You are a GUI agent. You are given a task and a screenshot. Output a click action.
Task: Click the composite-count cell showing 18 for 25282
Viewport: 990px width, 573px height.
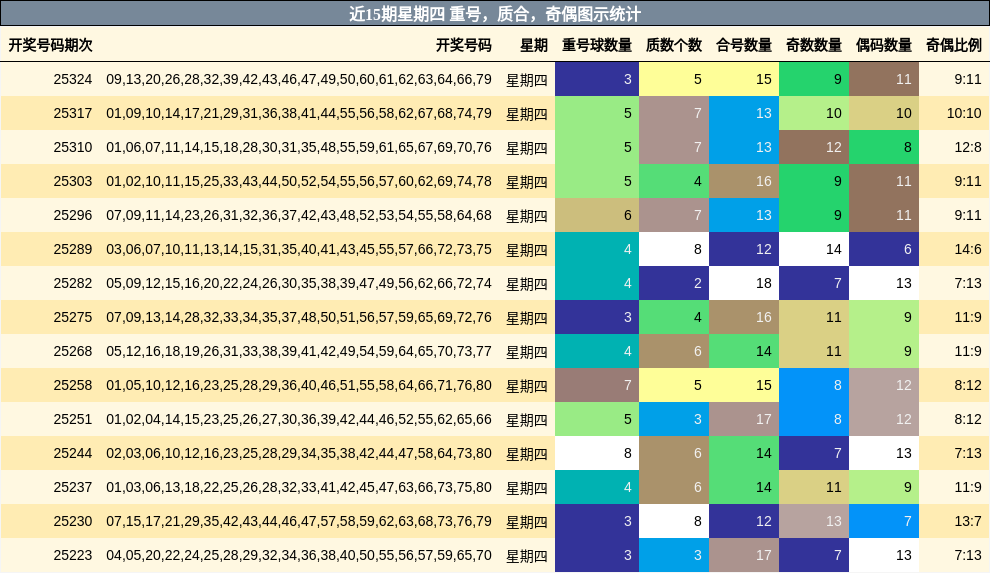pos(744,283)
